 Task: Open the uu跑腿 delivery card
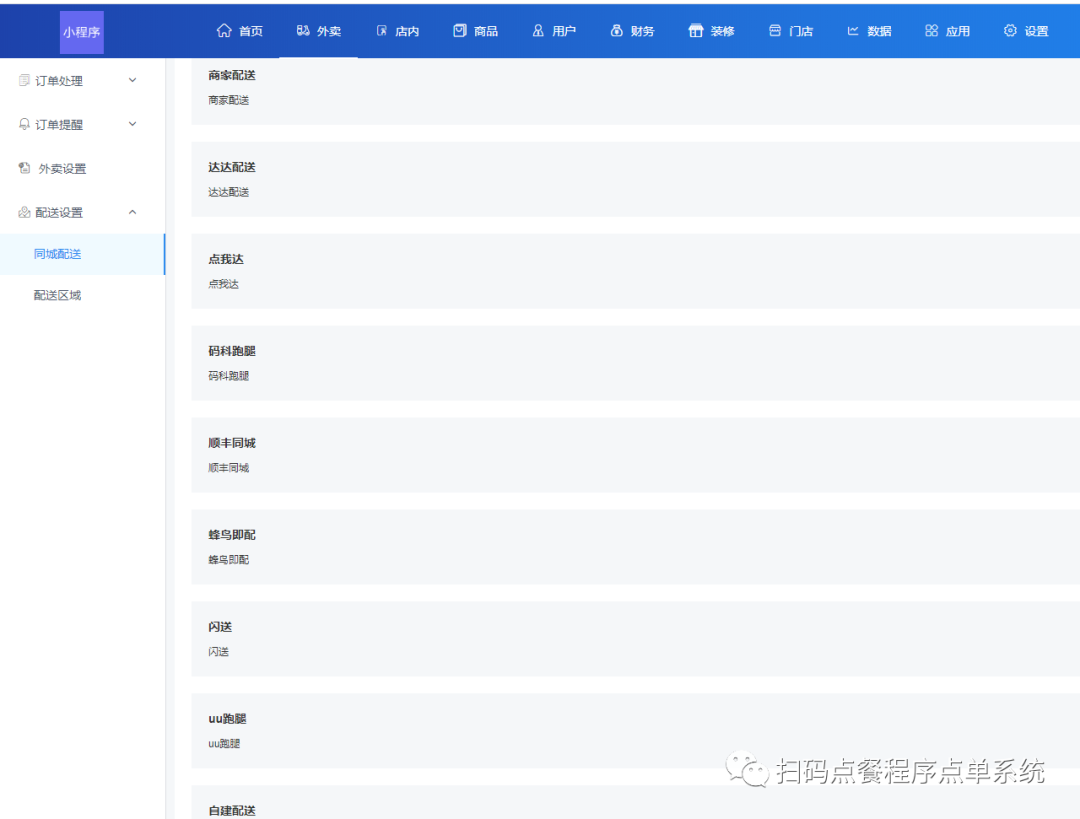click(636, 731)
